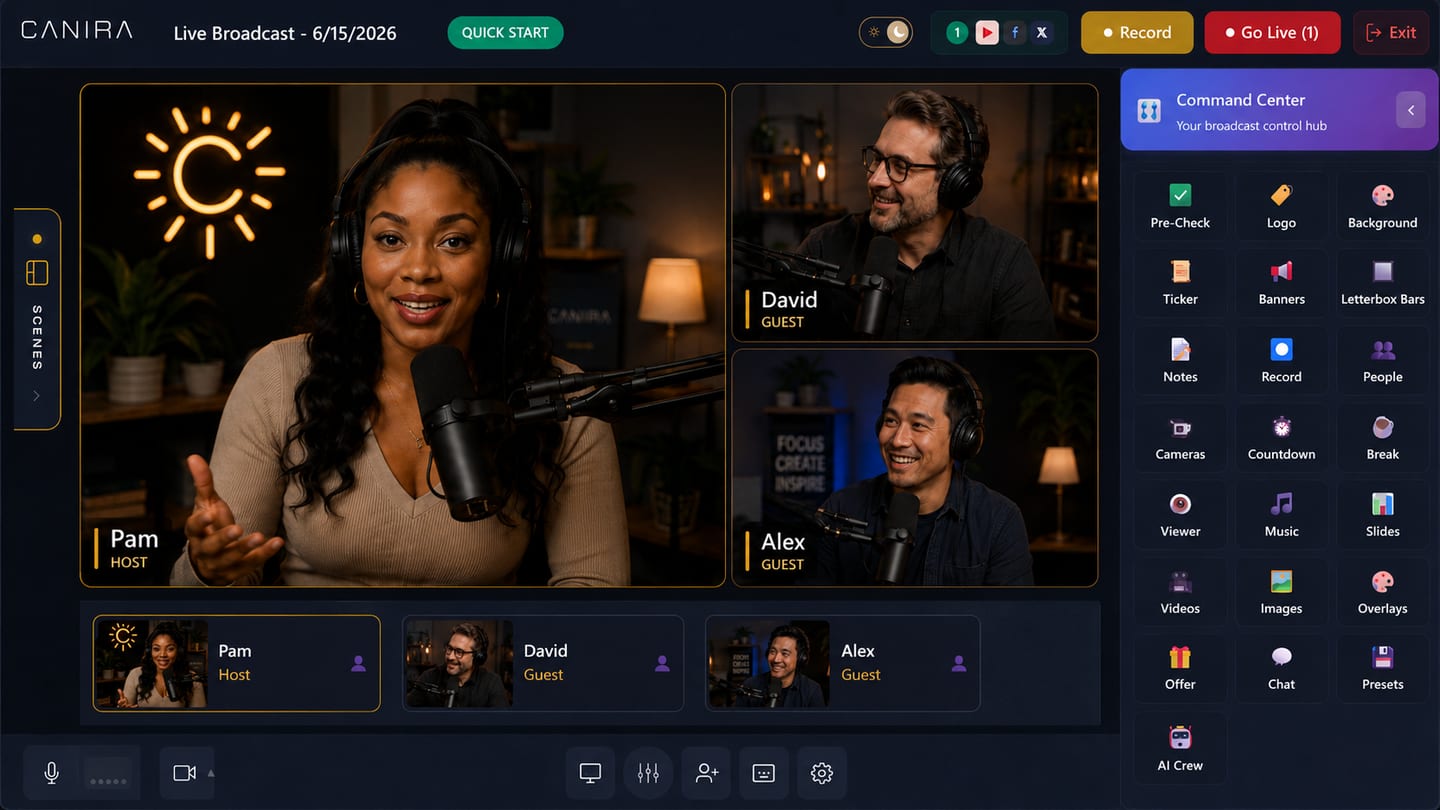Mute the microphone
Image resolution: width=1440 pixels, height=810 pixels.
coord(51,773)
